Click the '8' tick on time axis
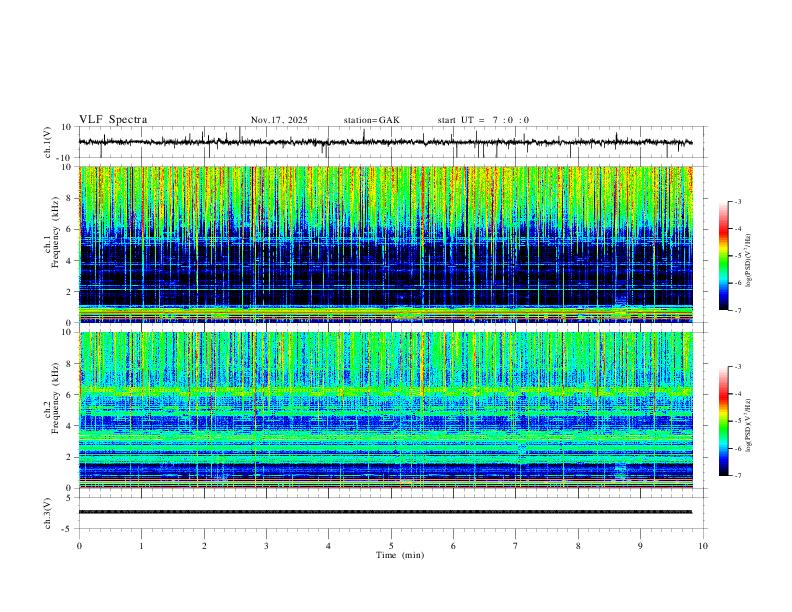This screenshot has height=612, width=792. 578,546
